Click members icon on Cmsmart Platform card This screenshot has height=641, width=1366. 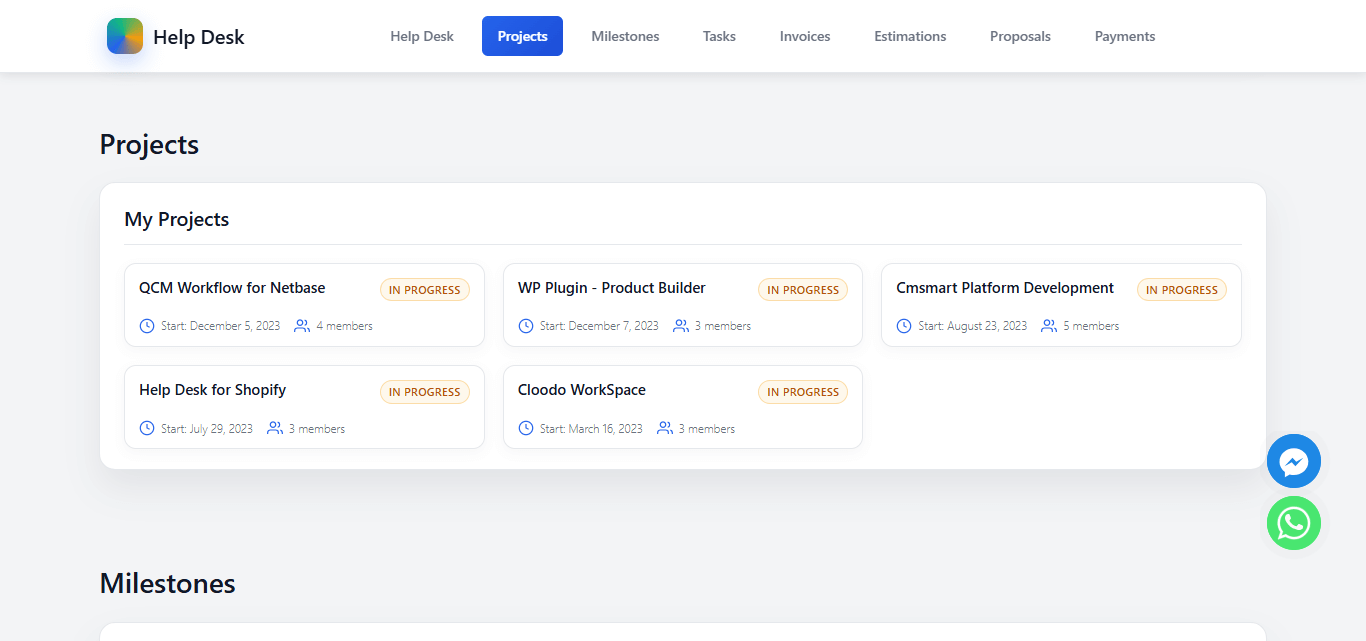pos(1049,326)
